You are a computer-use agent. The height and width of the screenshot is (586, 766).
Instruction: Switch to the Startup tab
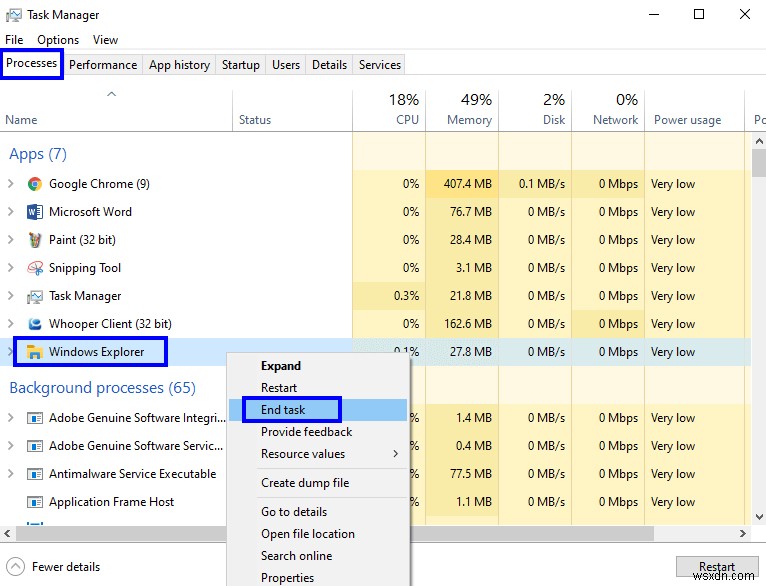click(241, 65)
